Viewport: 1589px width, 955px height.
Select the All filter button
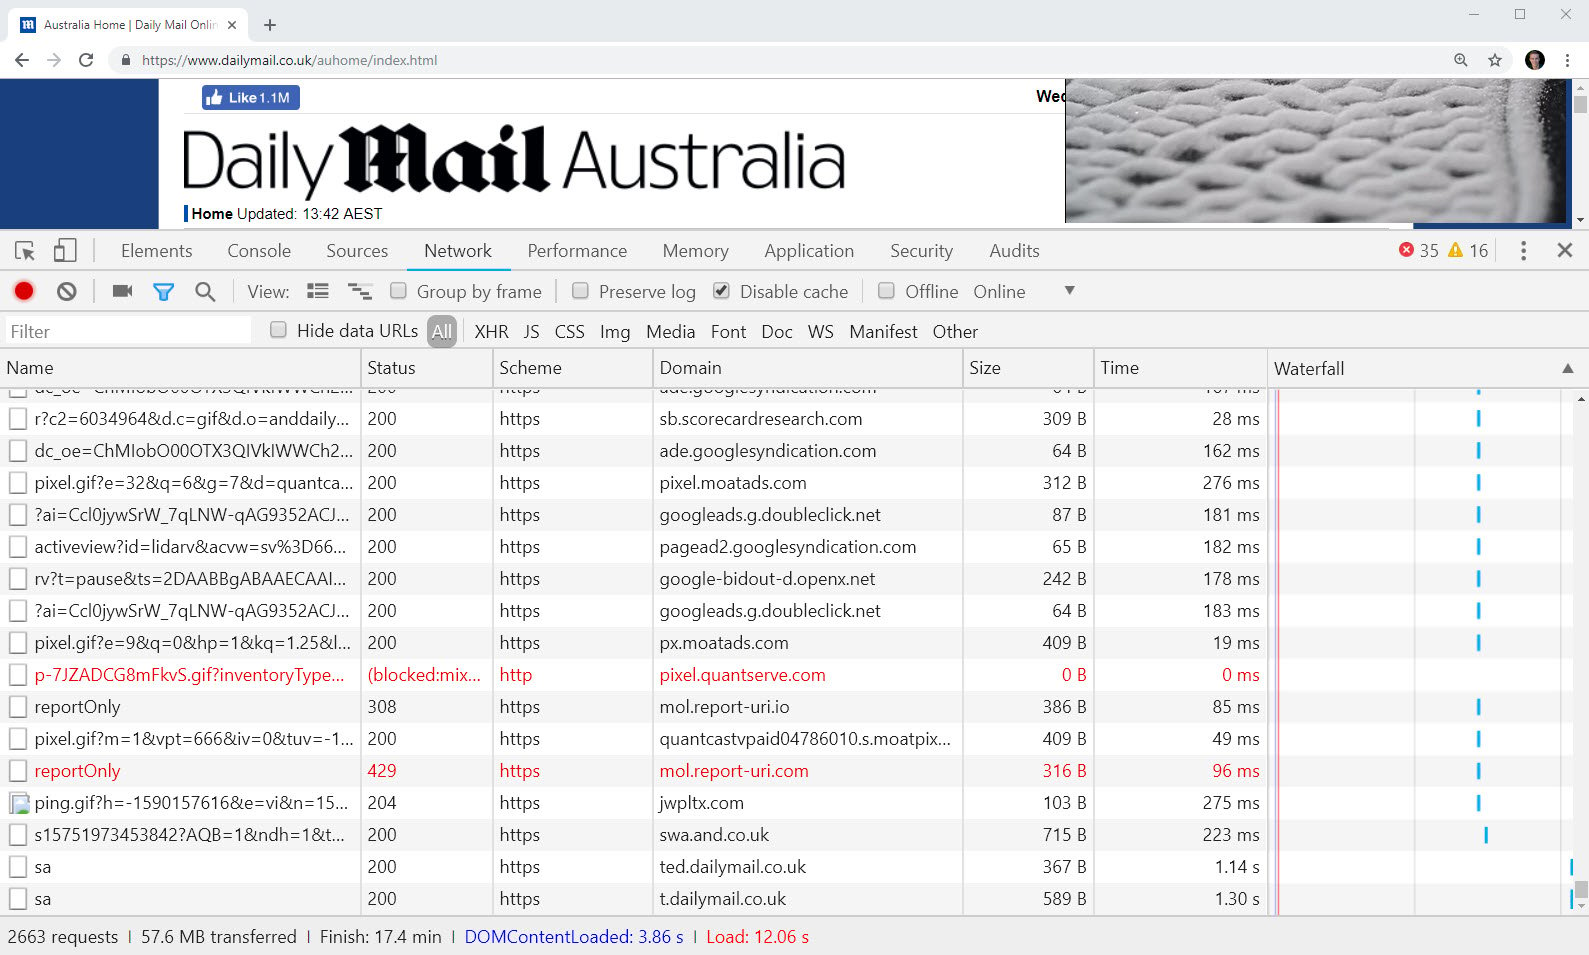click(x=442, y=332)
